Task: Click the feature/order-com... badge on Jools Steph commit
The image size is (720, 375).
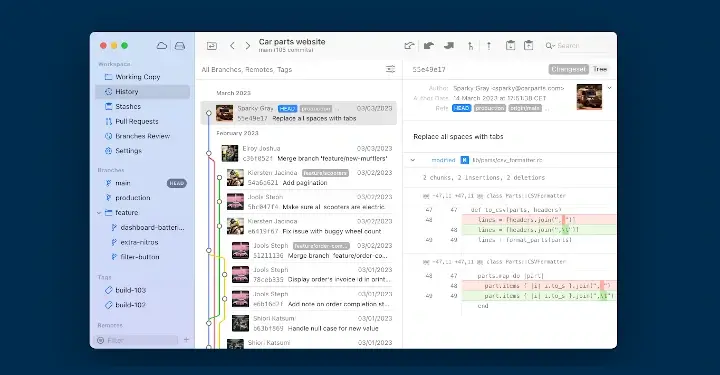Action: click(x=321, y=246)
